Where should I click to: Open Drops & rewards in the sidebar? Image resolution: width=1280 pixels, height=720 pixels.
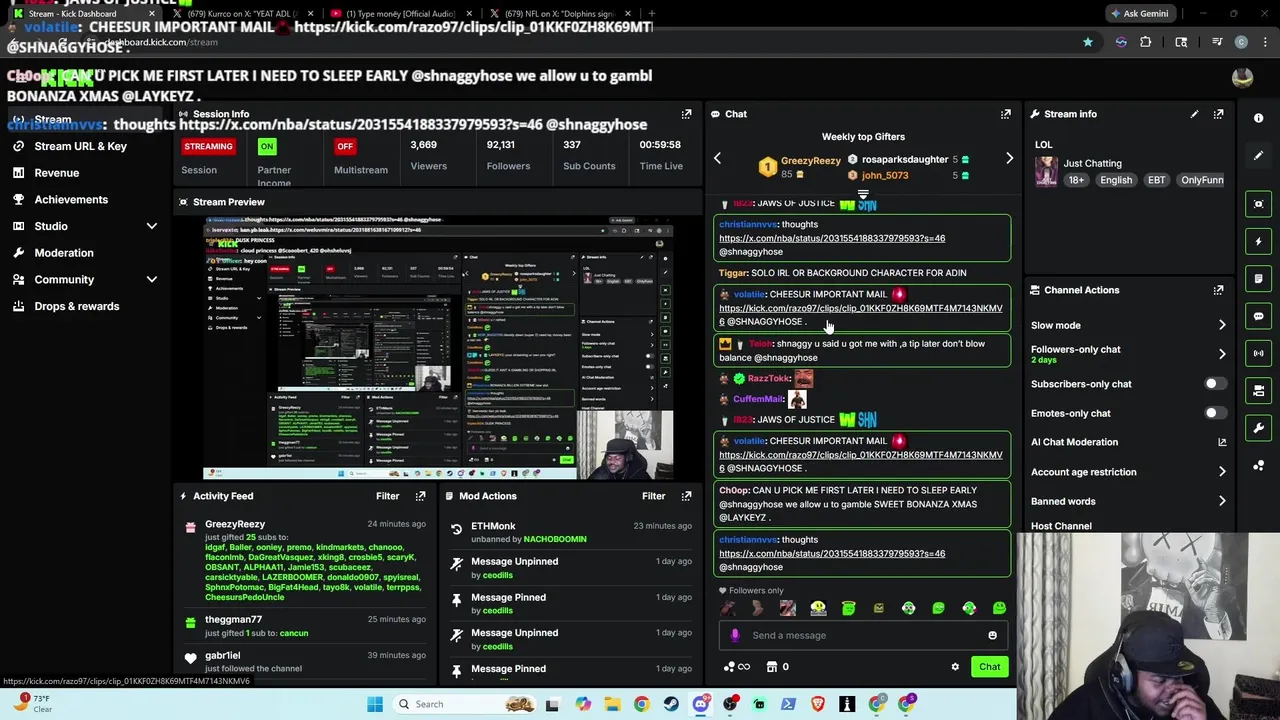point(76,306)
